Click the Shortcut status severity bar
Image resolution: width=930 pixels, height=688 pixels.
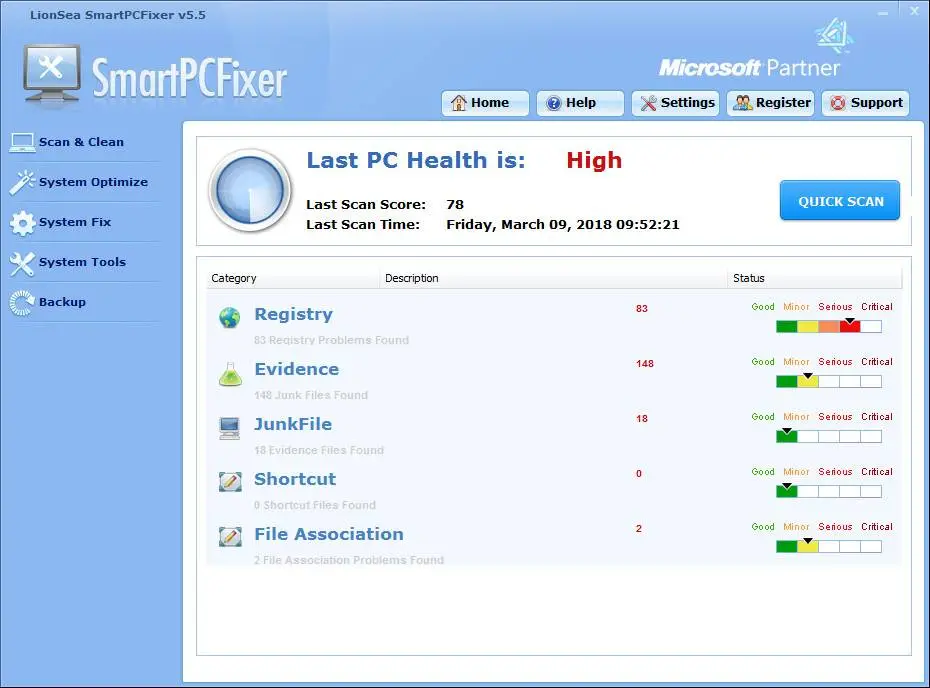point(829,491)
